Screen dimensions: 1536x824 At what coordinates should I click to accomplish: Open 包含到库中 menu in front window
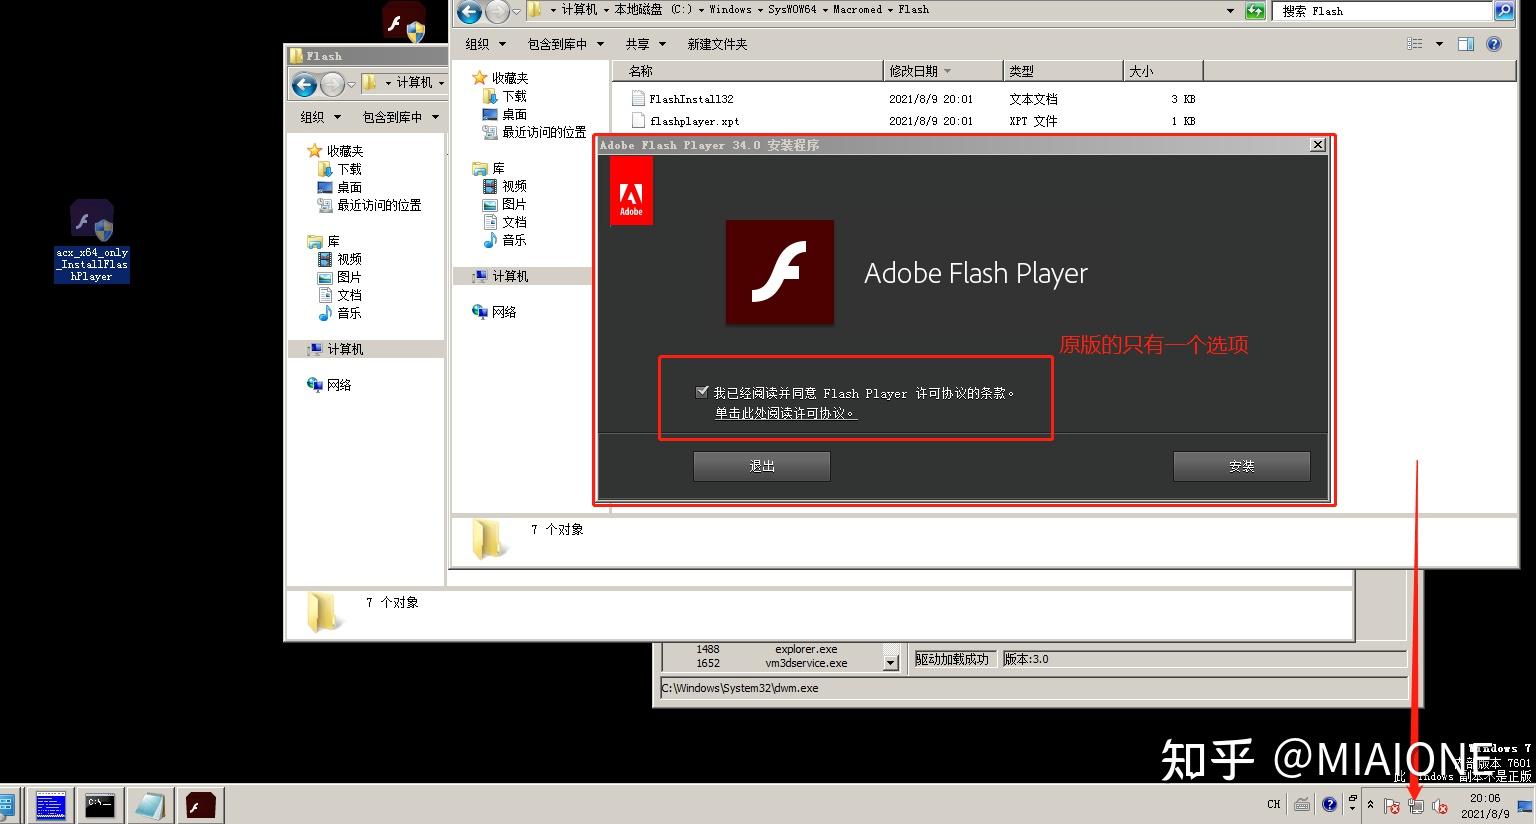point(565,44)
